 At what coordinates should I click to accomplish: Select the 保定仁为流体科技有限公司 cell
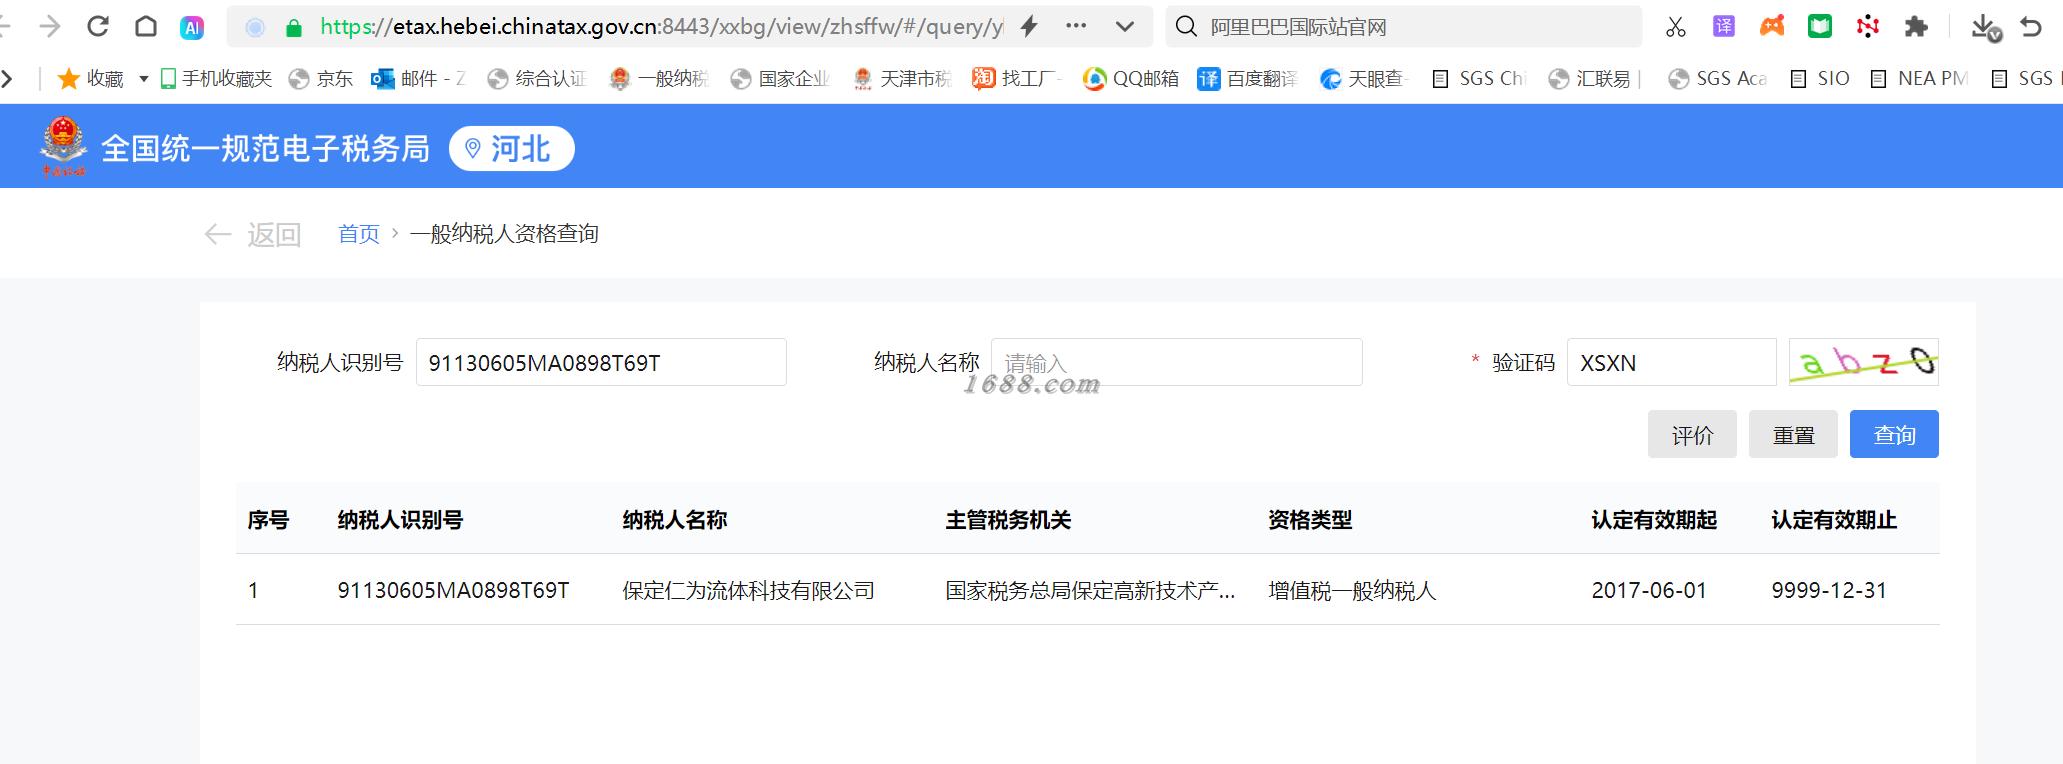click(748, 591)
